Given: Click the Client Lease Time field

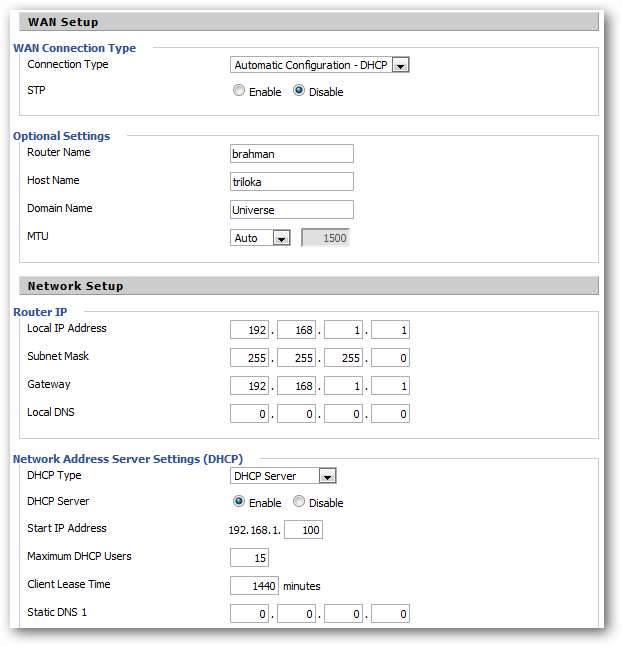Looking at the screenshot, I should point(254,586).
